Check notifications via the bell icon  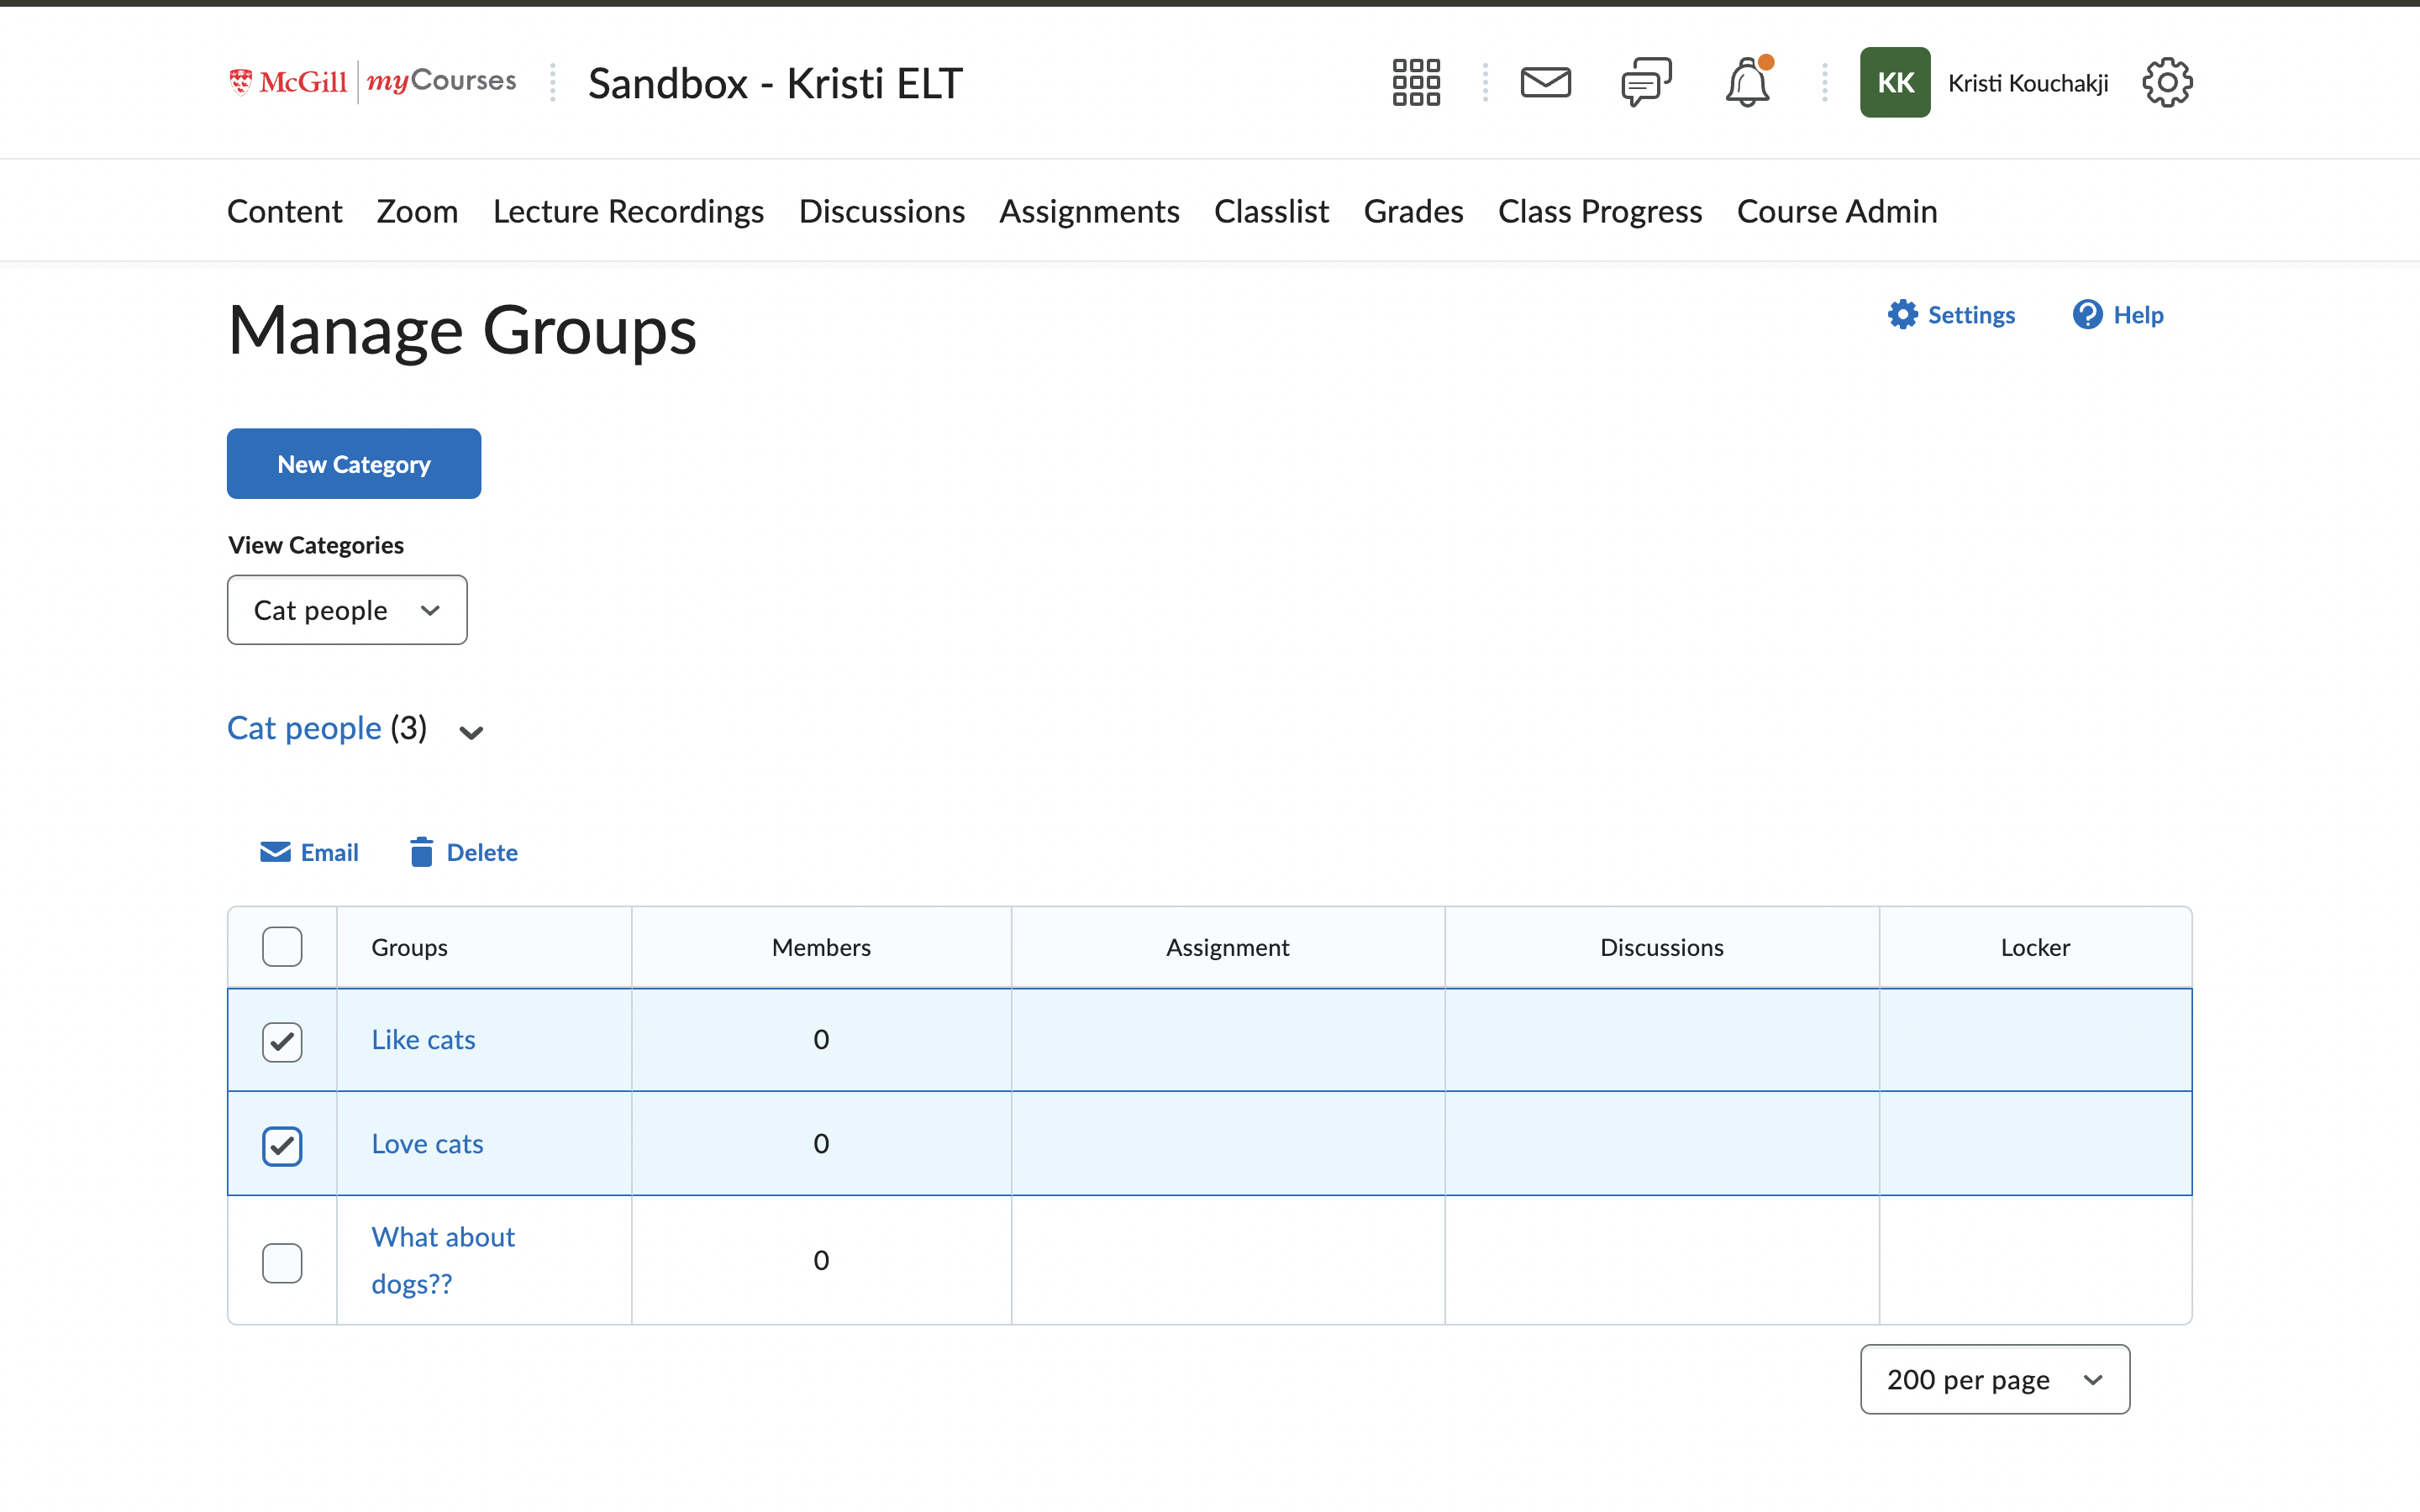[x=1748, y=82]
